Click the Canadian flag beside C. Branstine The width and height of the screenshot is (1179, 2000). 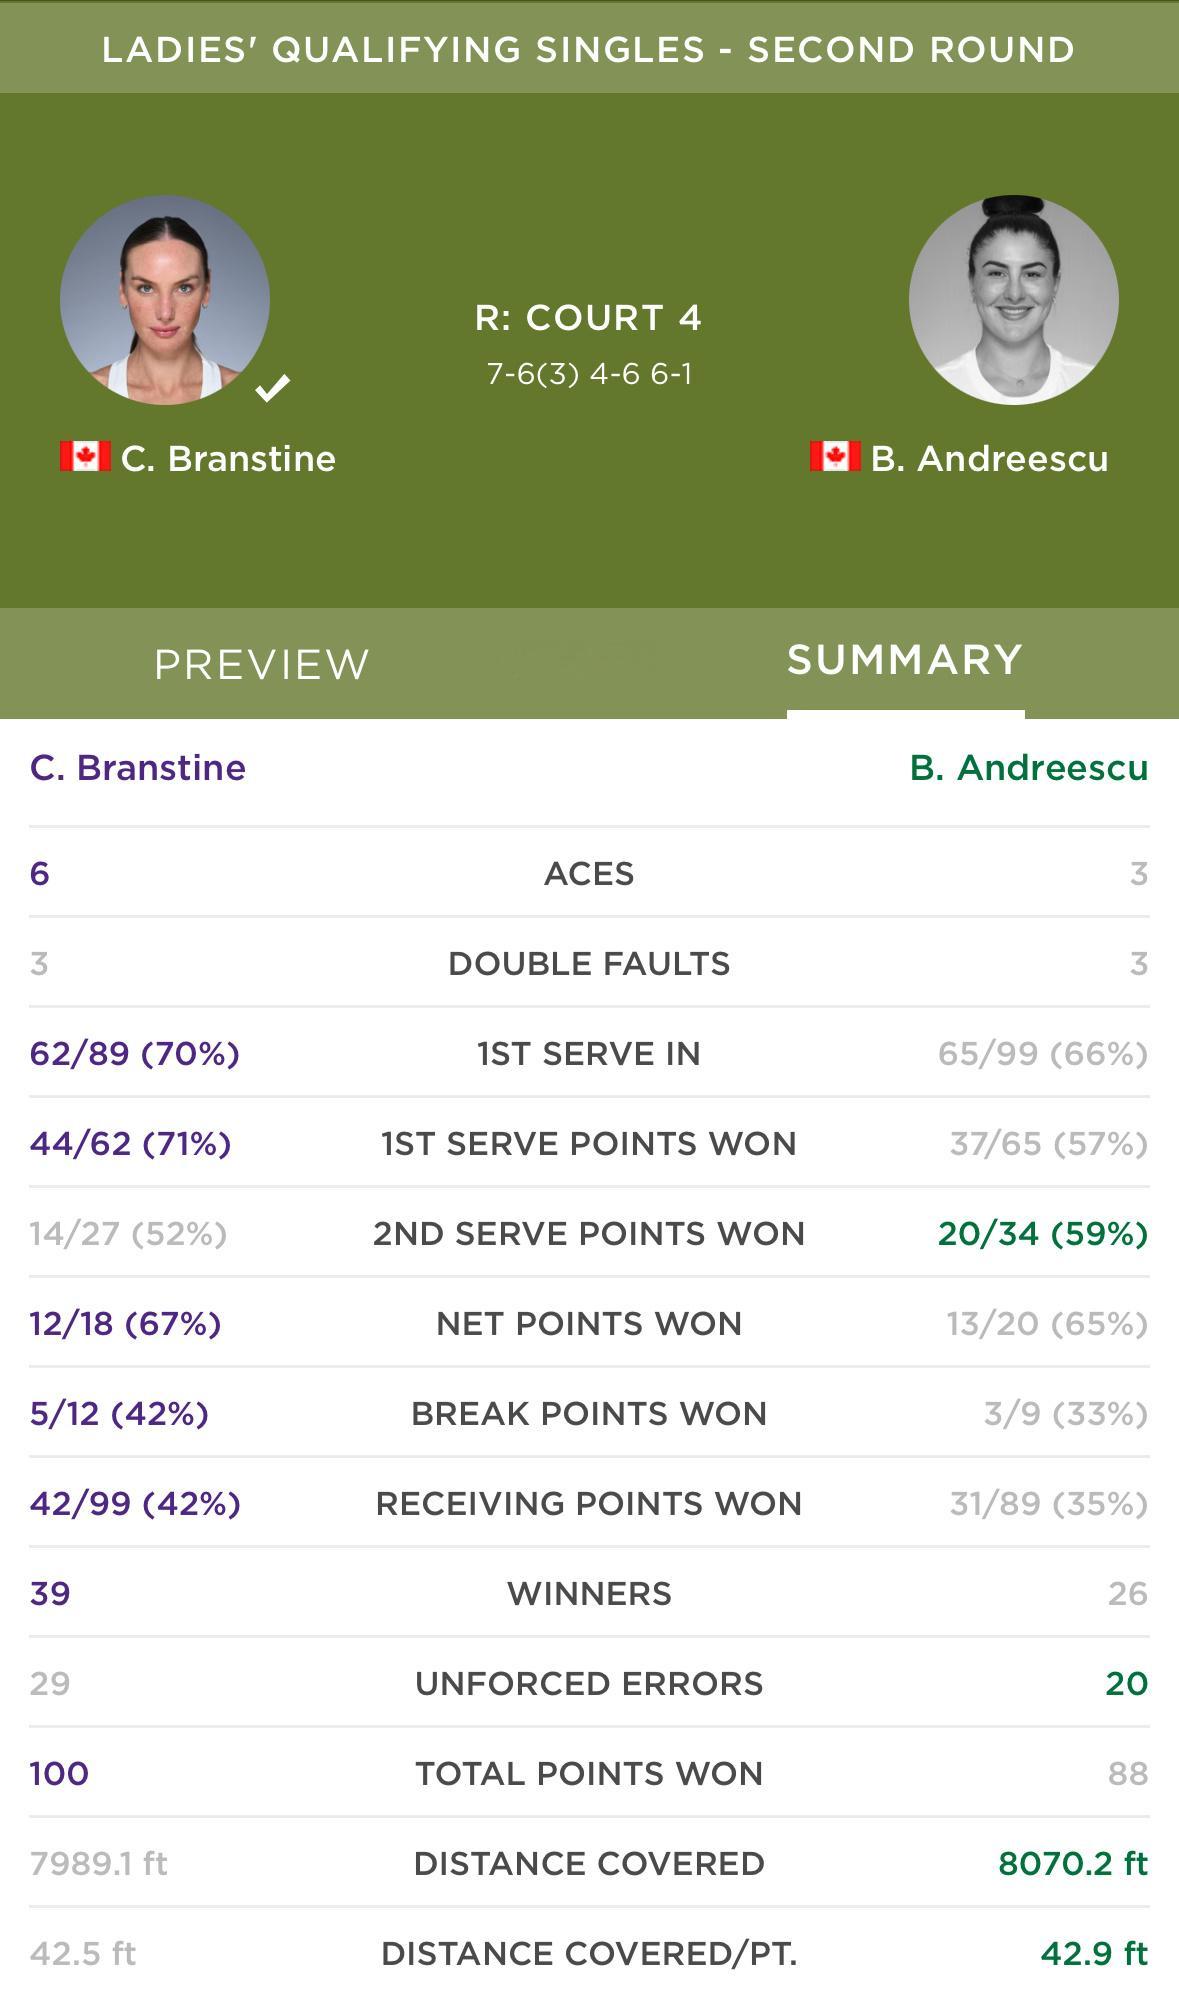coord(85,457)
